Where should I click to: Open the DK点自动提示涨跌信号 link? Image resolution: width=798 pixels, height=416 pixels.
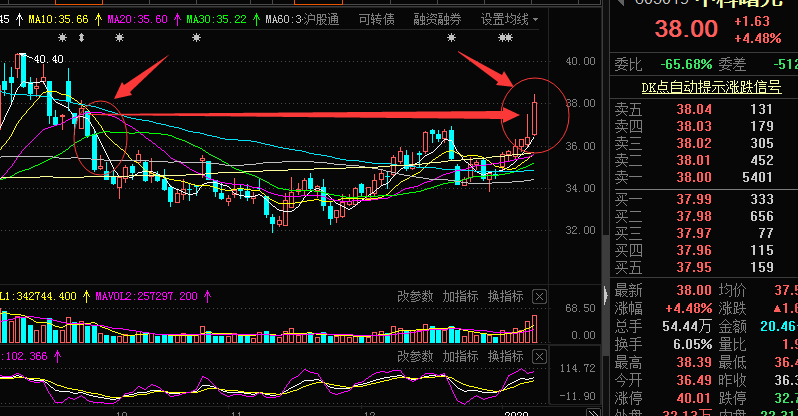[x=711, y=87]
